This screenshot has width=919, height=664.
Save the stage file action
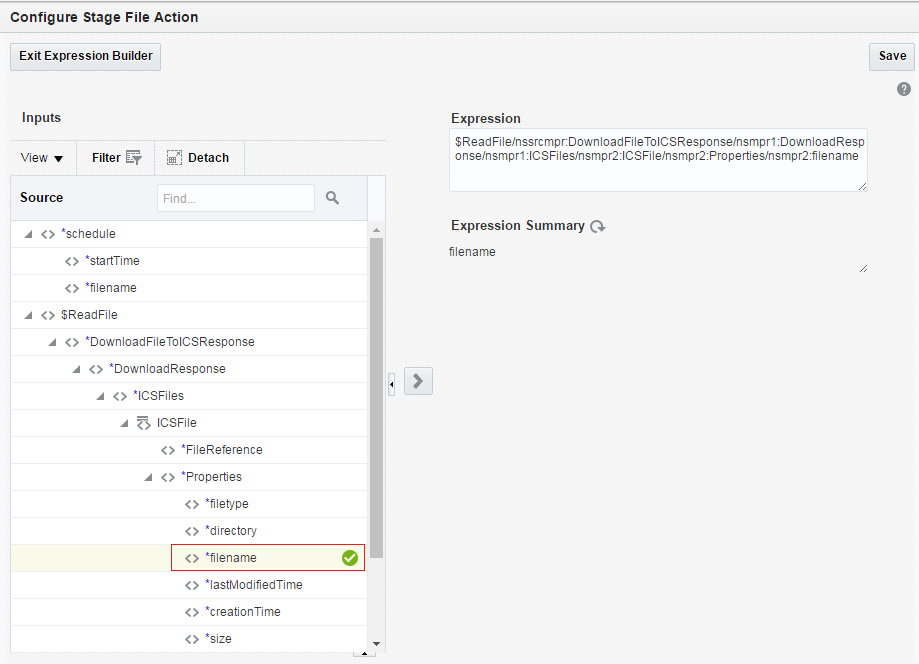pyautogui.click(x=892, y=56)
